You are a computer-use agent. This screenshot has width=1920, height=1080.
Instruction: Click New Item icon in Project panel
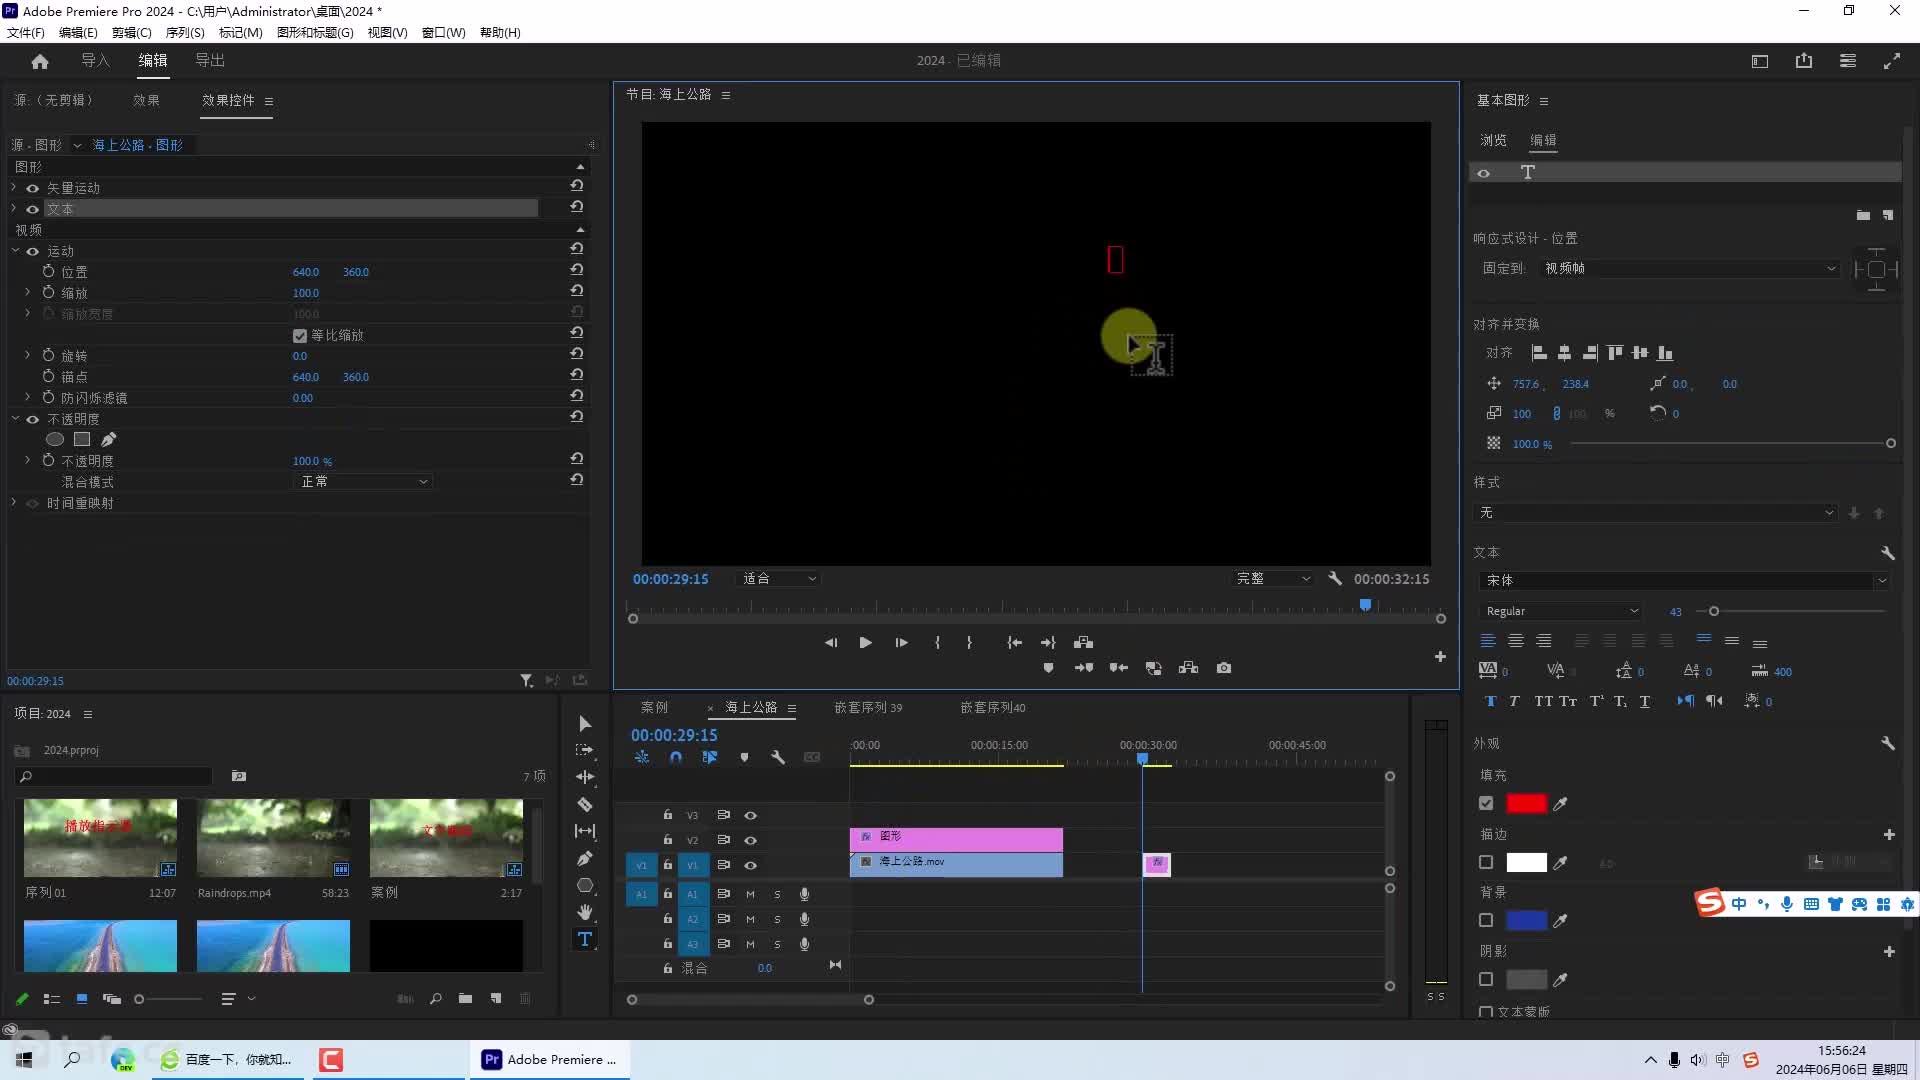(496, 998)
